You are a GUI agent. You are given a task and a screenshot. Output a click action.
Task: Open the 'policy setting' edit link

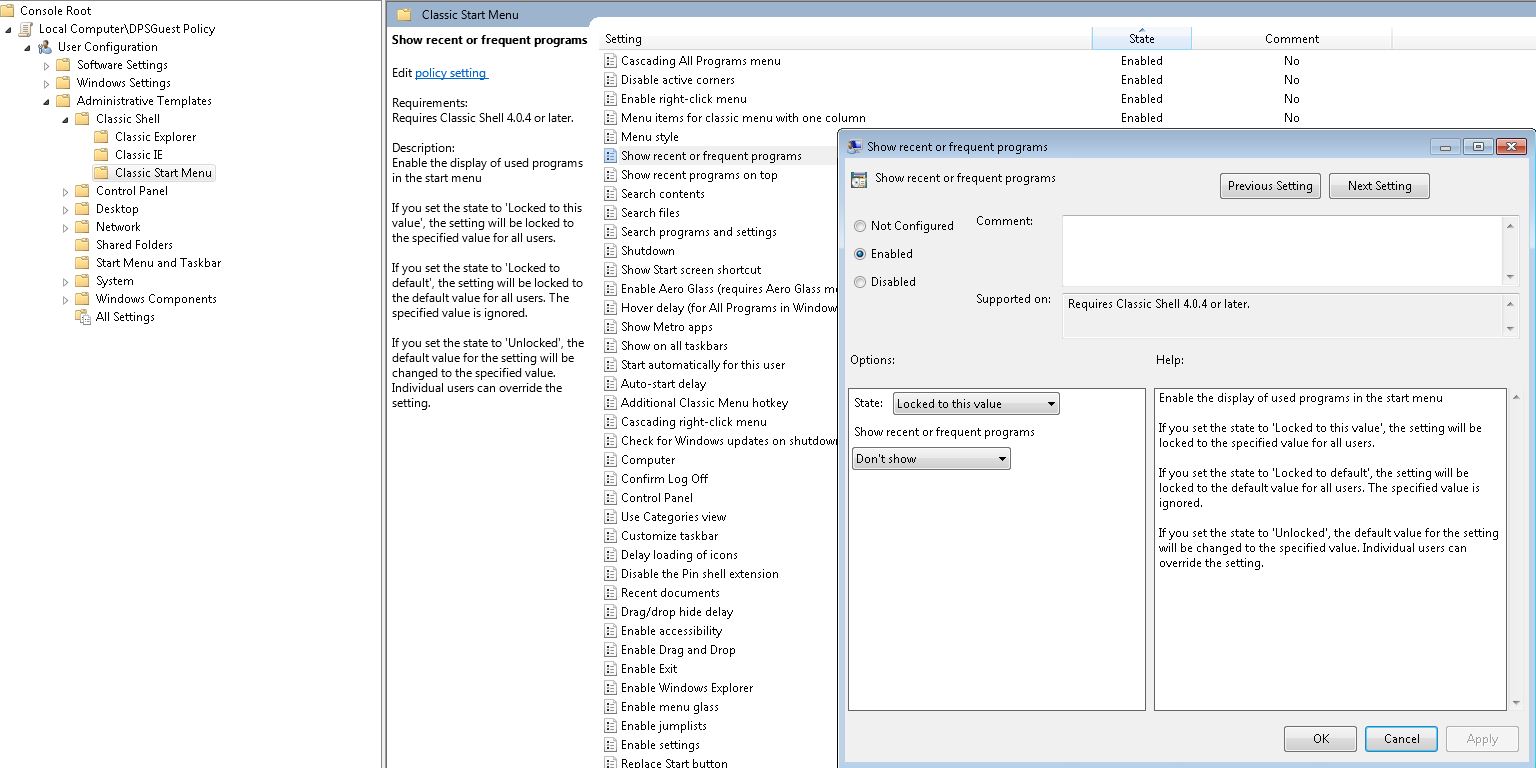click(x=450, y=73)
